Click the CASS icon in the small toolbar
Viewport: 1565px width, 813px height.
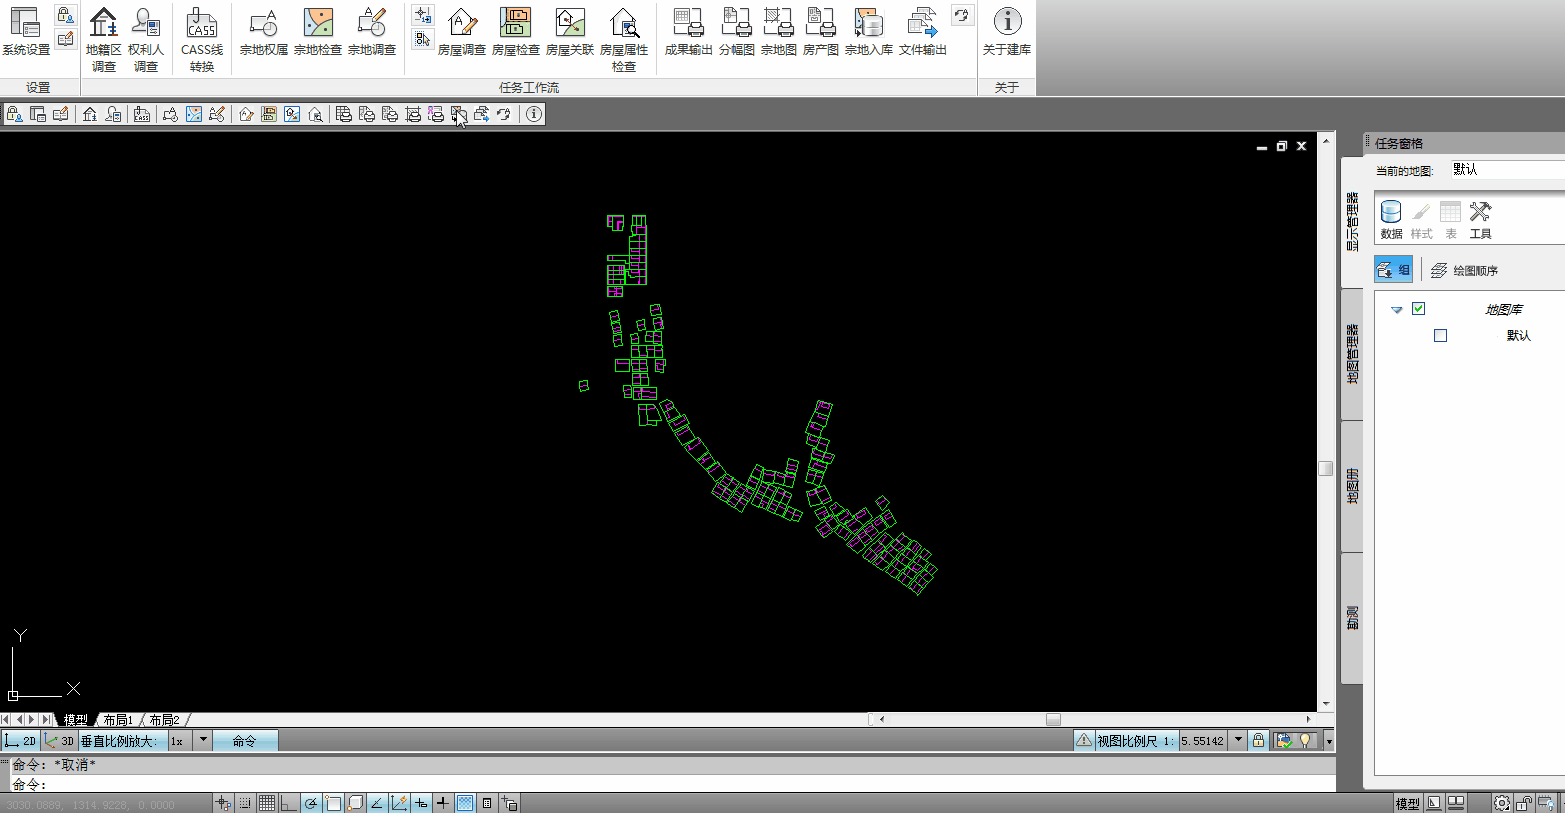point(141,114)
